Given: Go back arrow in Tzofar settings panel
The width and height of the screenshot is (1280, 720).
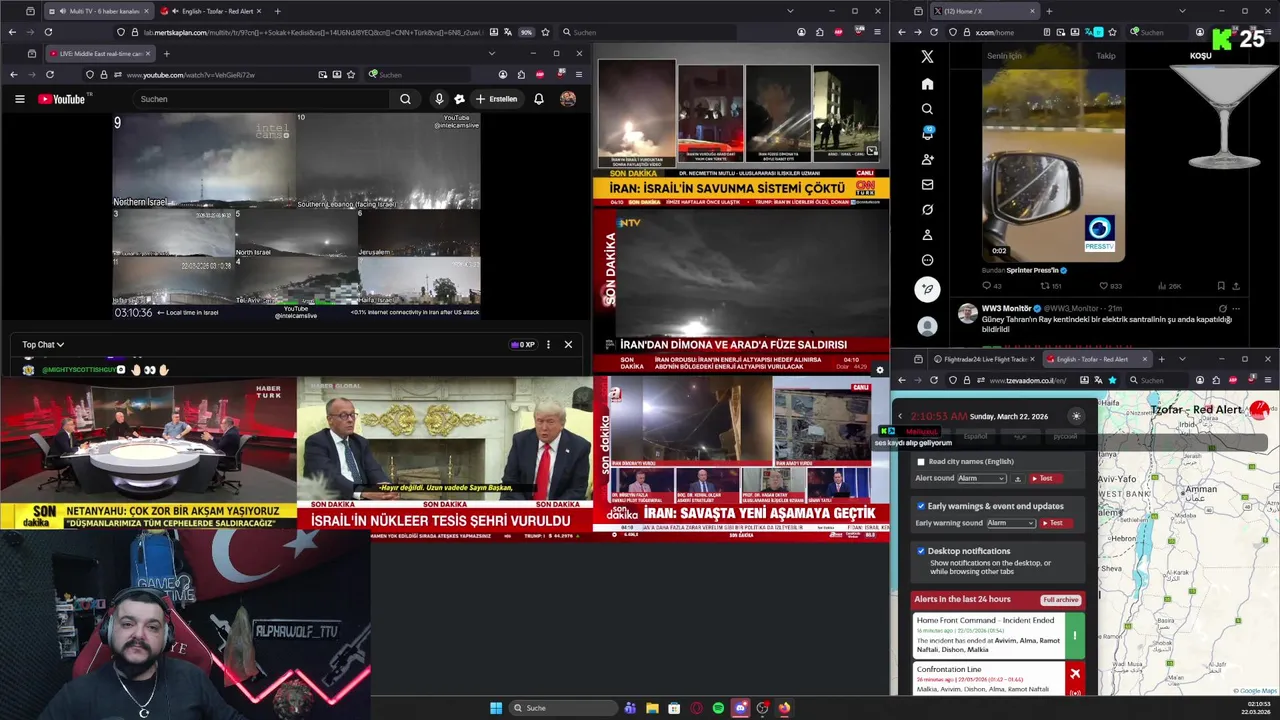Looking at the screenshot, I should 899,416.
